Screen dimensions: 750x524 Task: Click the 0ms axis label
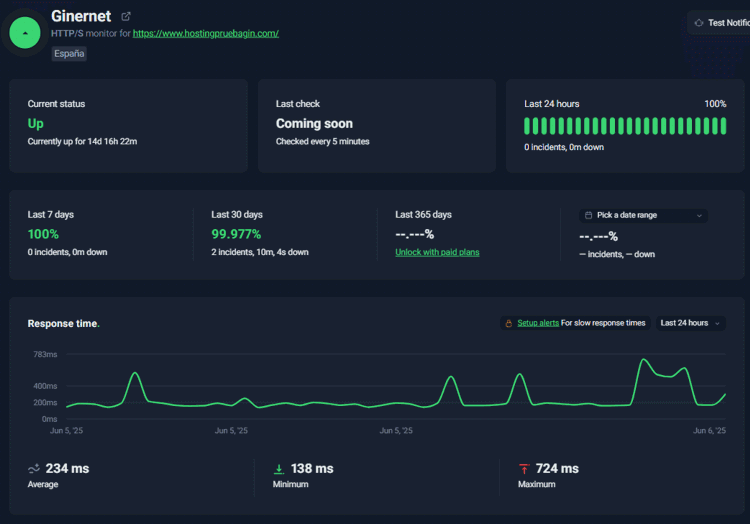click(x=49, y=419)
